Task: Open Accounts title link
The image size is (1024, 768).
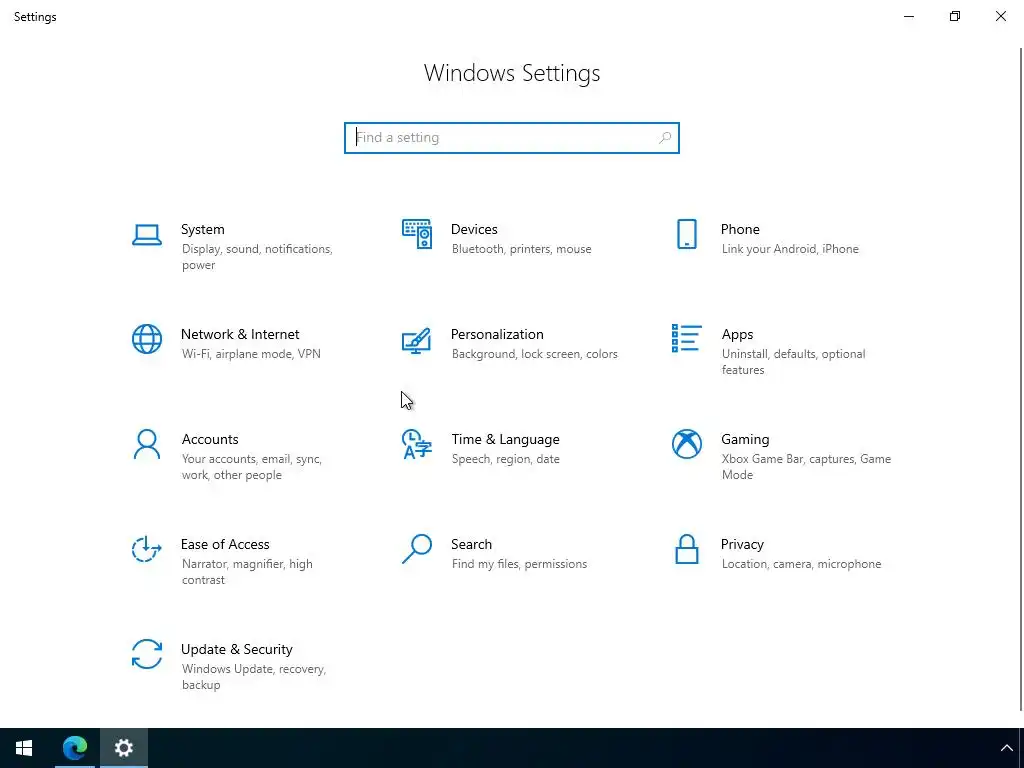Action: tap(210, 440)
